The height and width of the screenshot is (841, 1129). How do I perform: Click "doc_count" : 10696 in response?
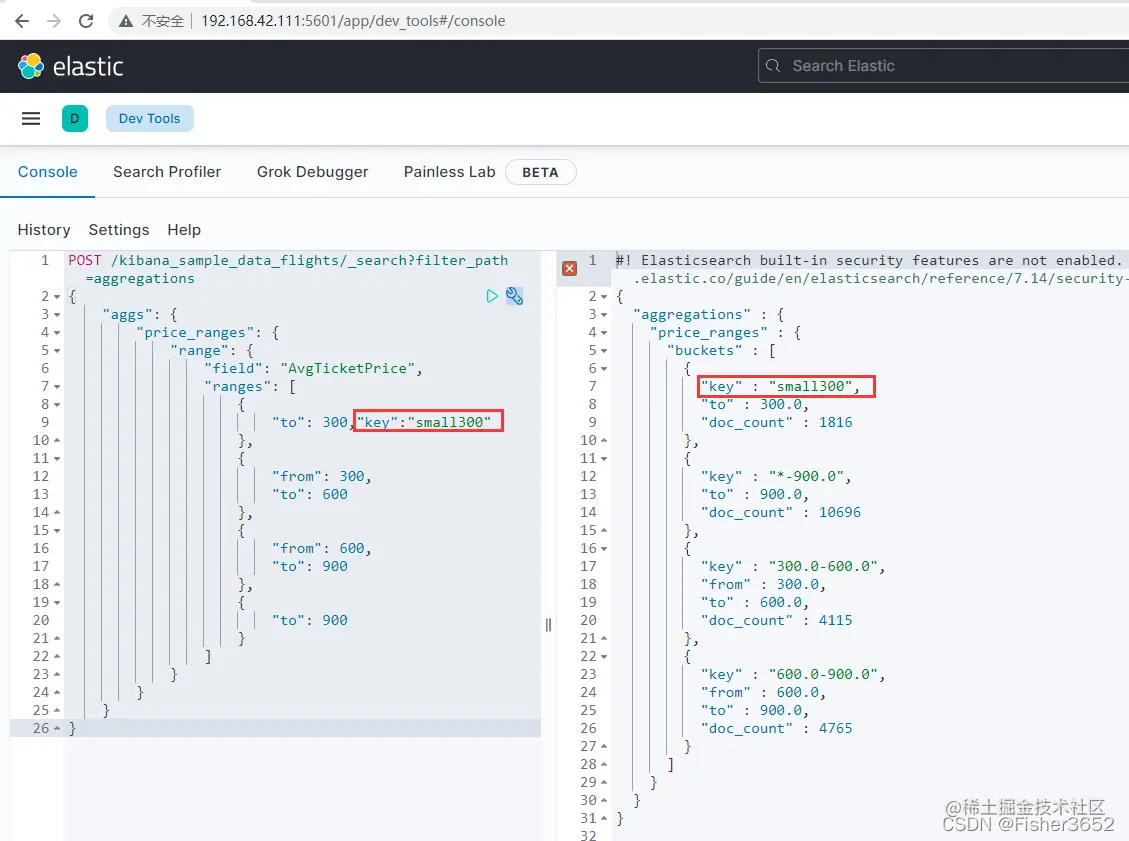tap(781, 512)
